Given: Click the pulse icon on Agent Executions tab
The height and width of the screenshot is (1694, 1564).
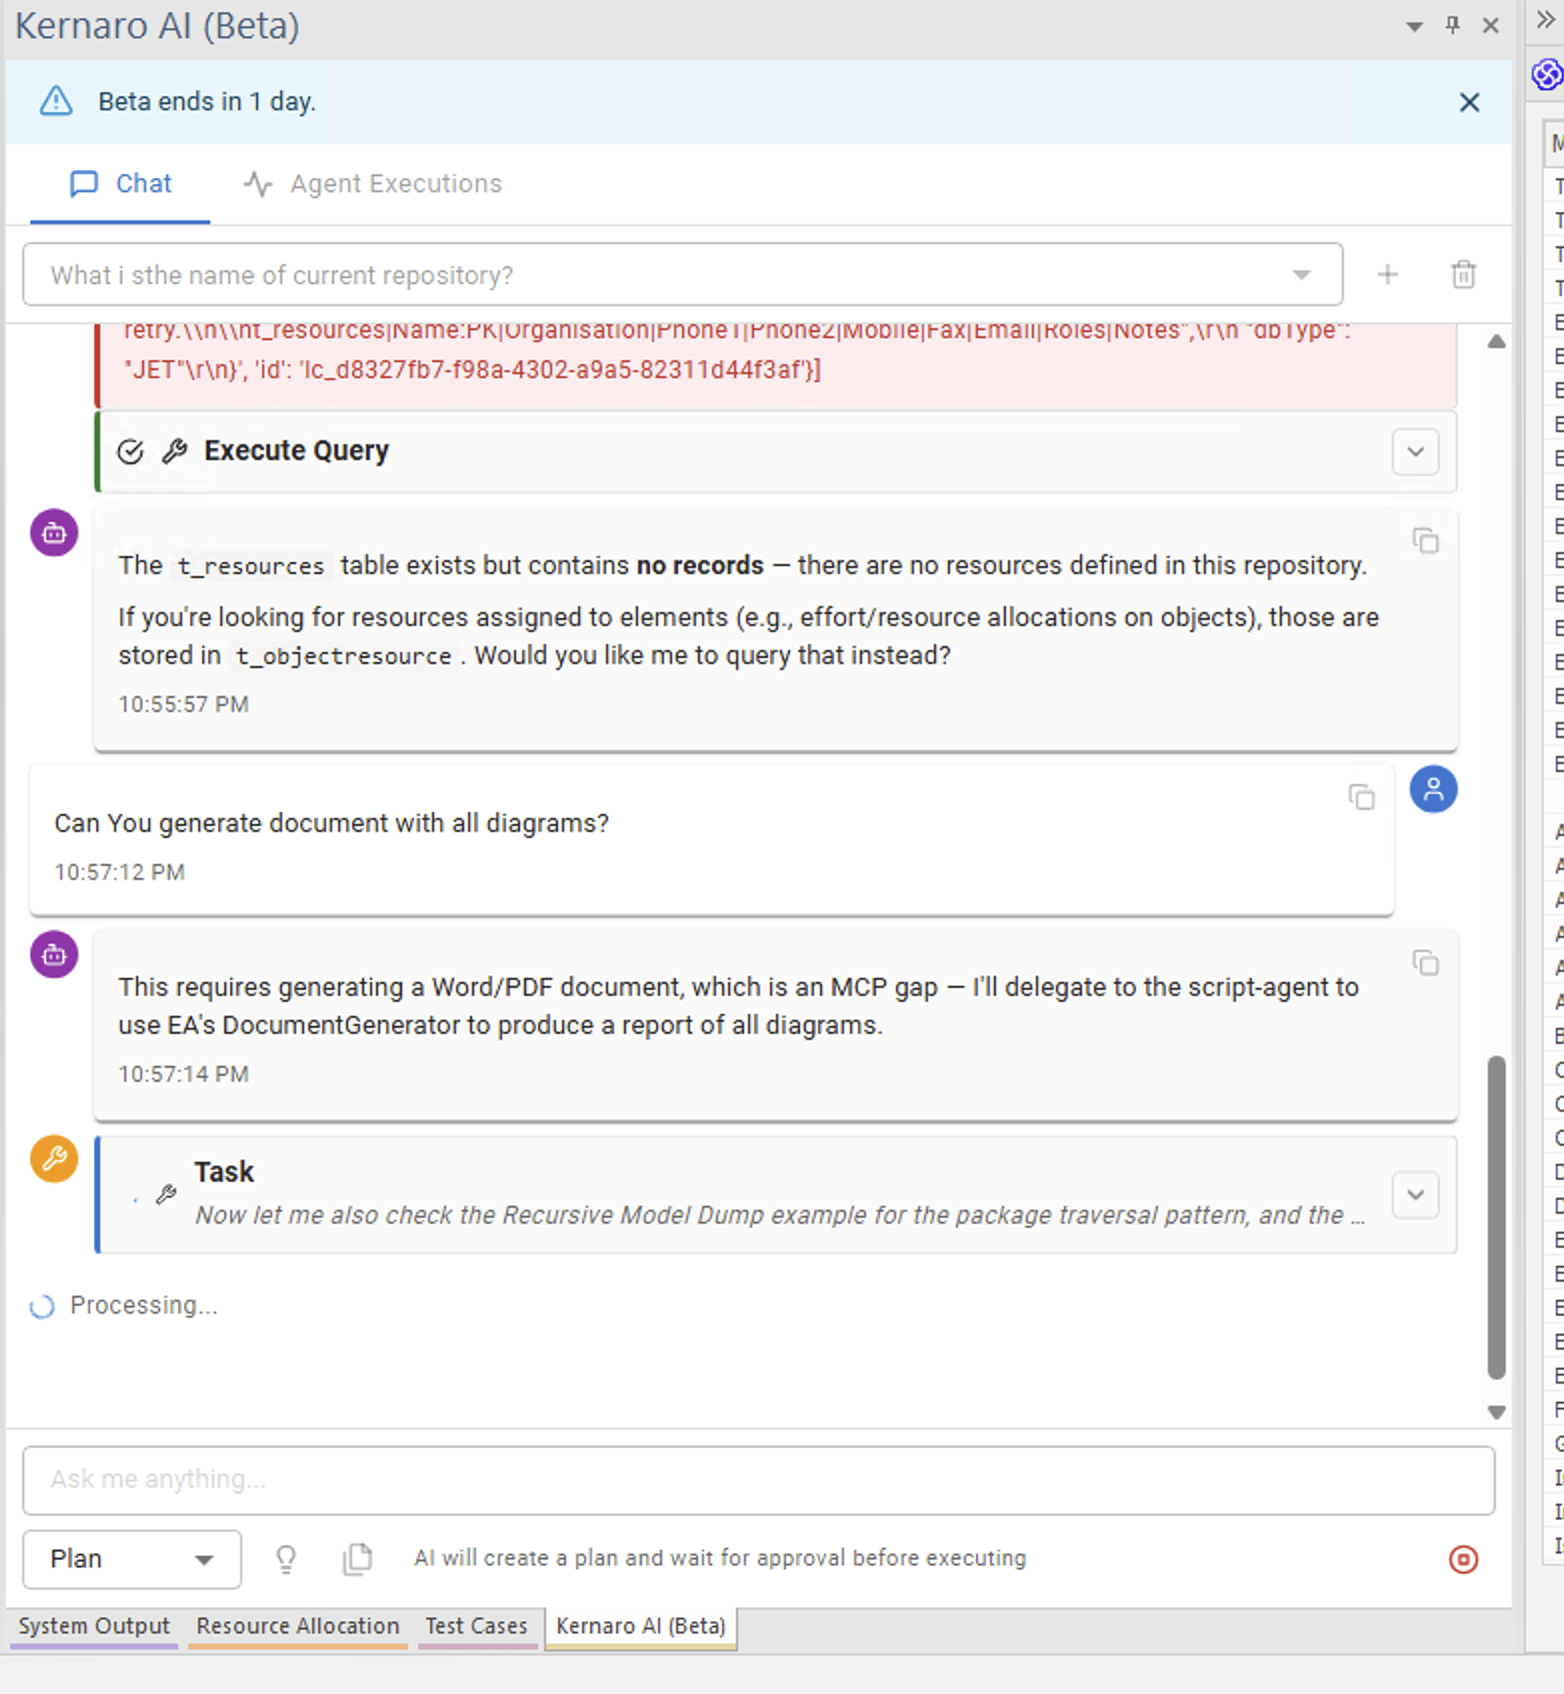Looking at the screenshot, I should [x=258, y=184].
